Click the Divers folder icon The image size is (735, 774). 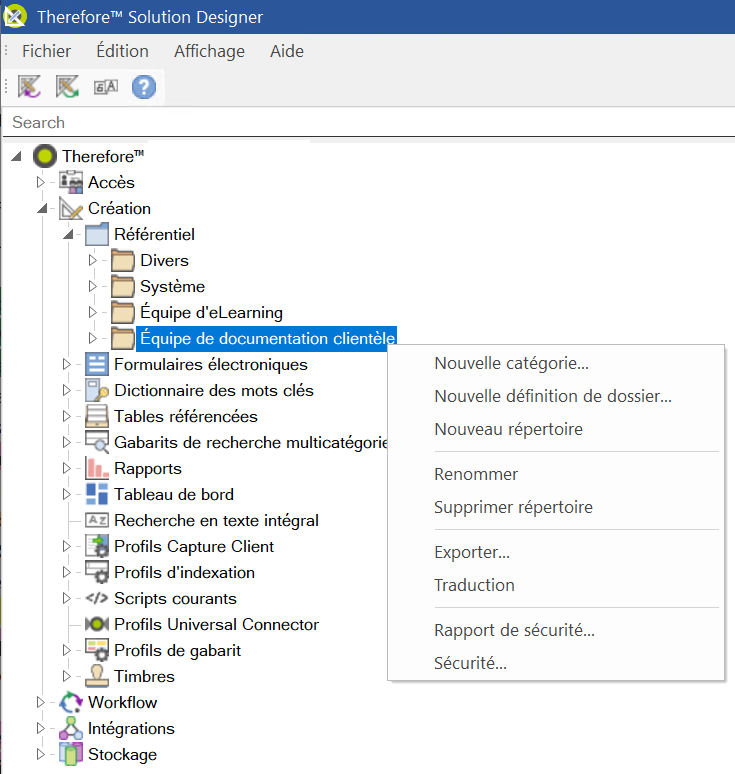point(123,260)
